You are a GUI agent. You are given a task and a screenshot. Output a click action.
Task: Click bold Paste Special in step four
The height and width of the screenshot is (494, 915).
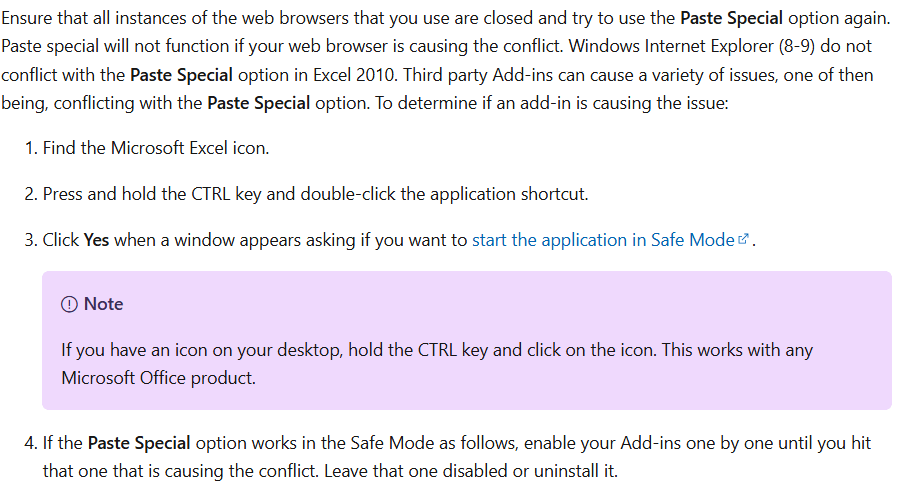coord(139,443)
